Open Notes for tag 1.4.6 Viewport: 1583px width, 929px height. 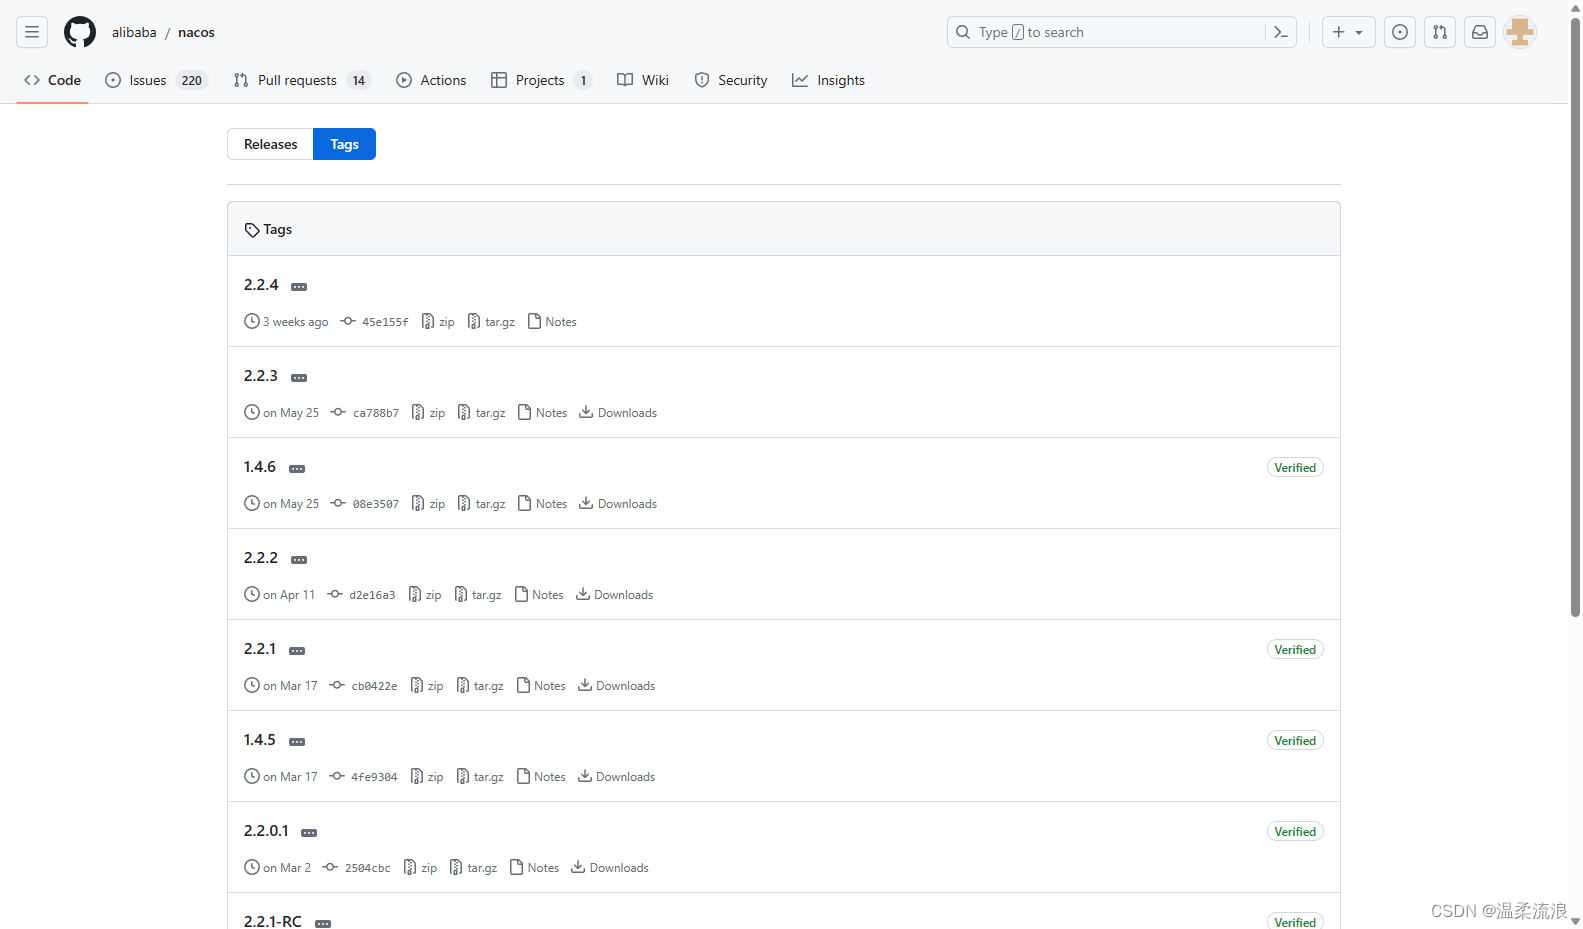point(542,504)
